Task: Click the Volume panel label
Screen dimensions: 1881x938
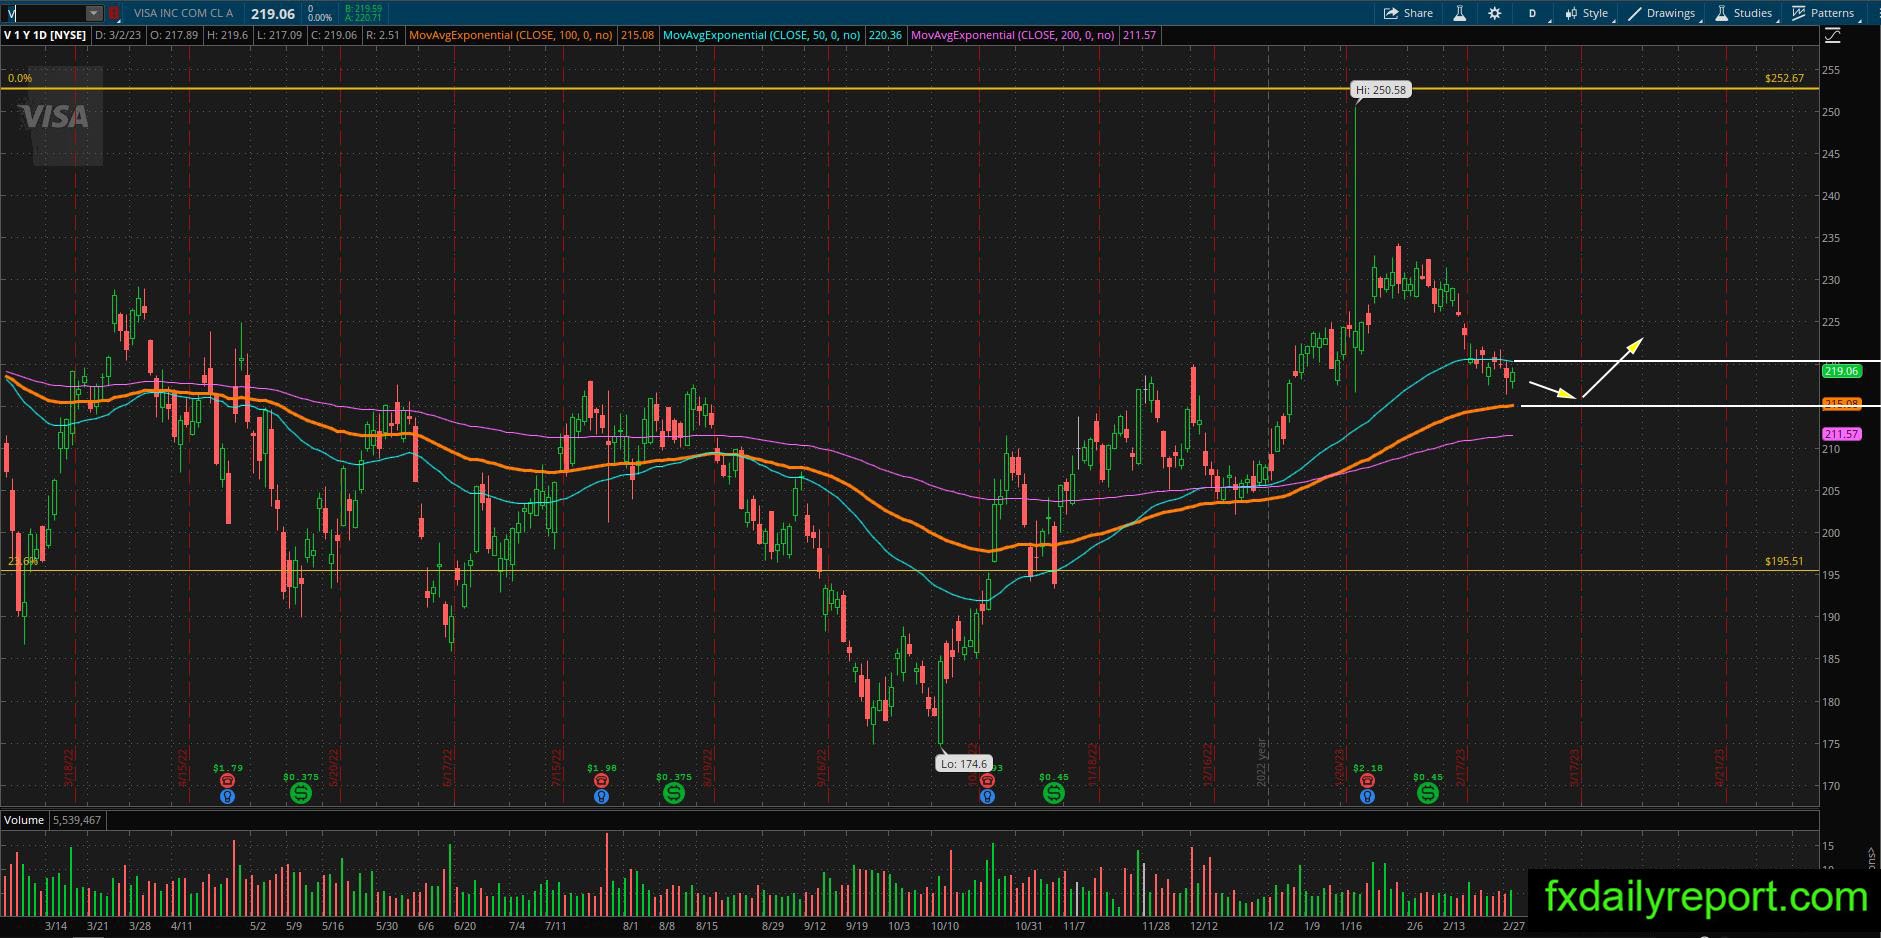Action: 24,820
